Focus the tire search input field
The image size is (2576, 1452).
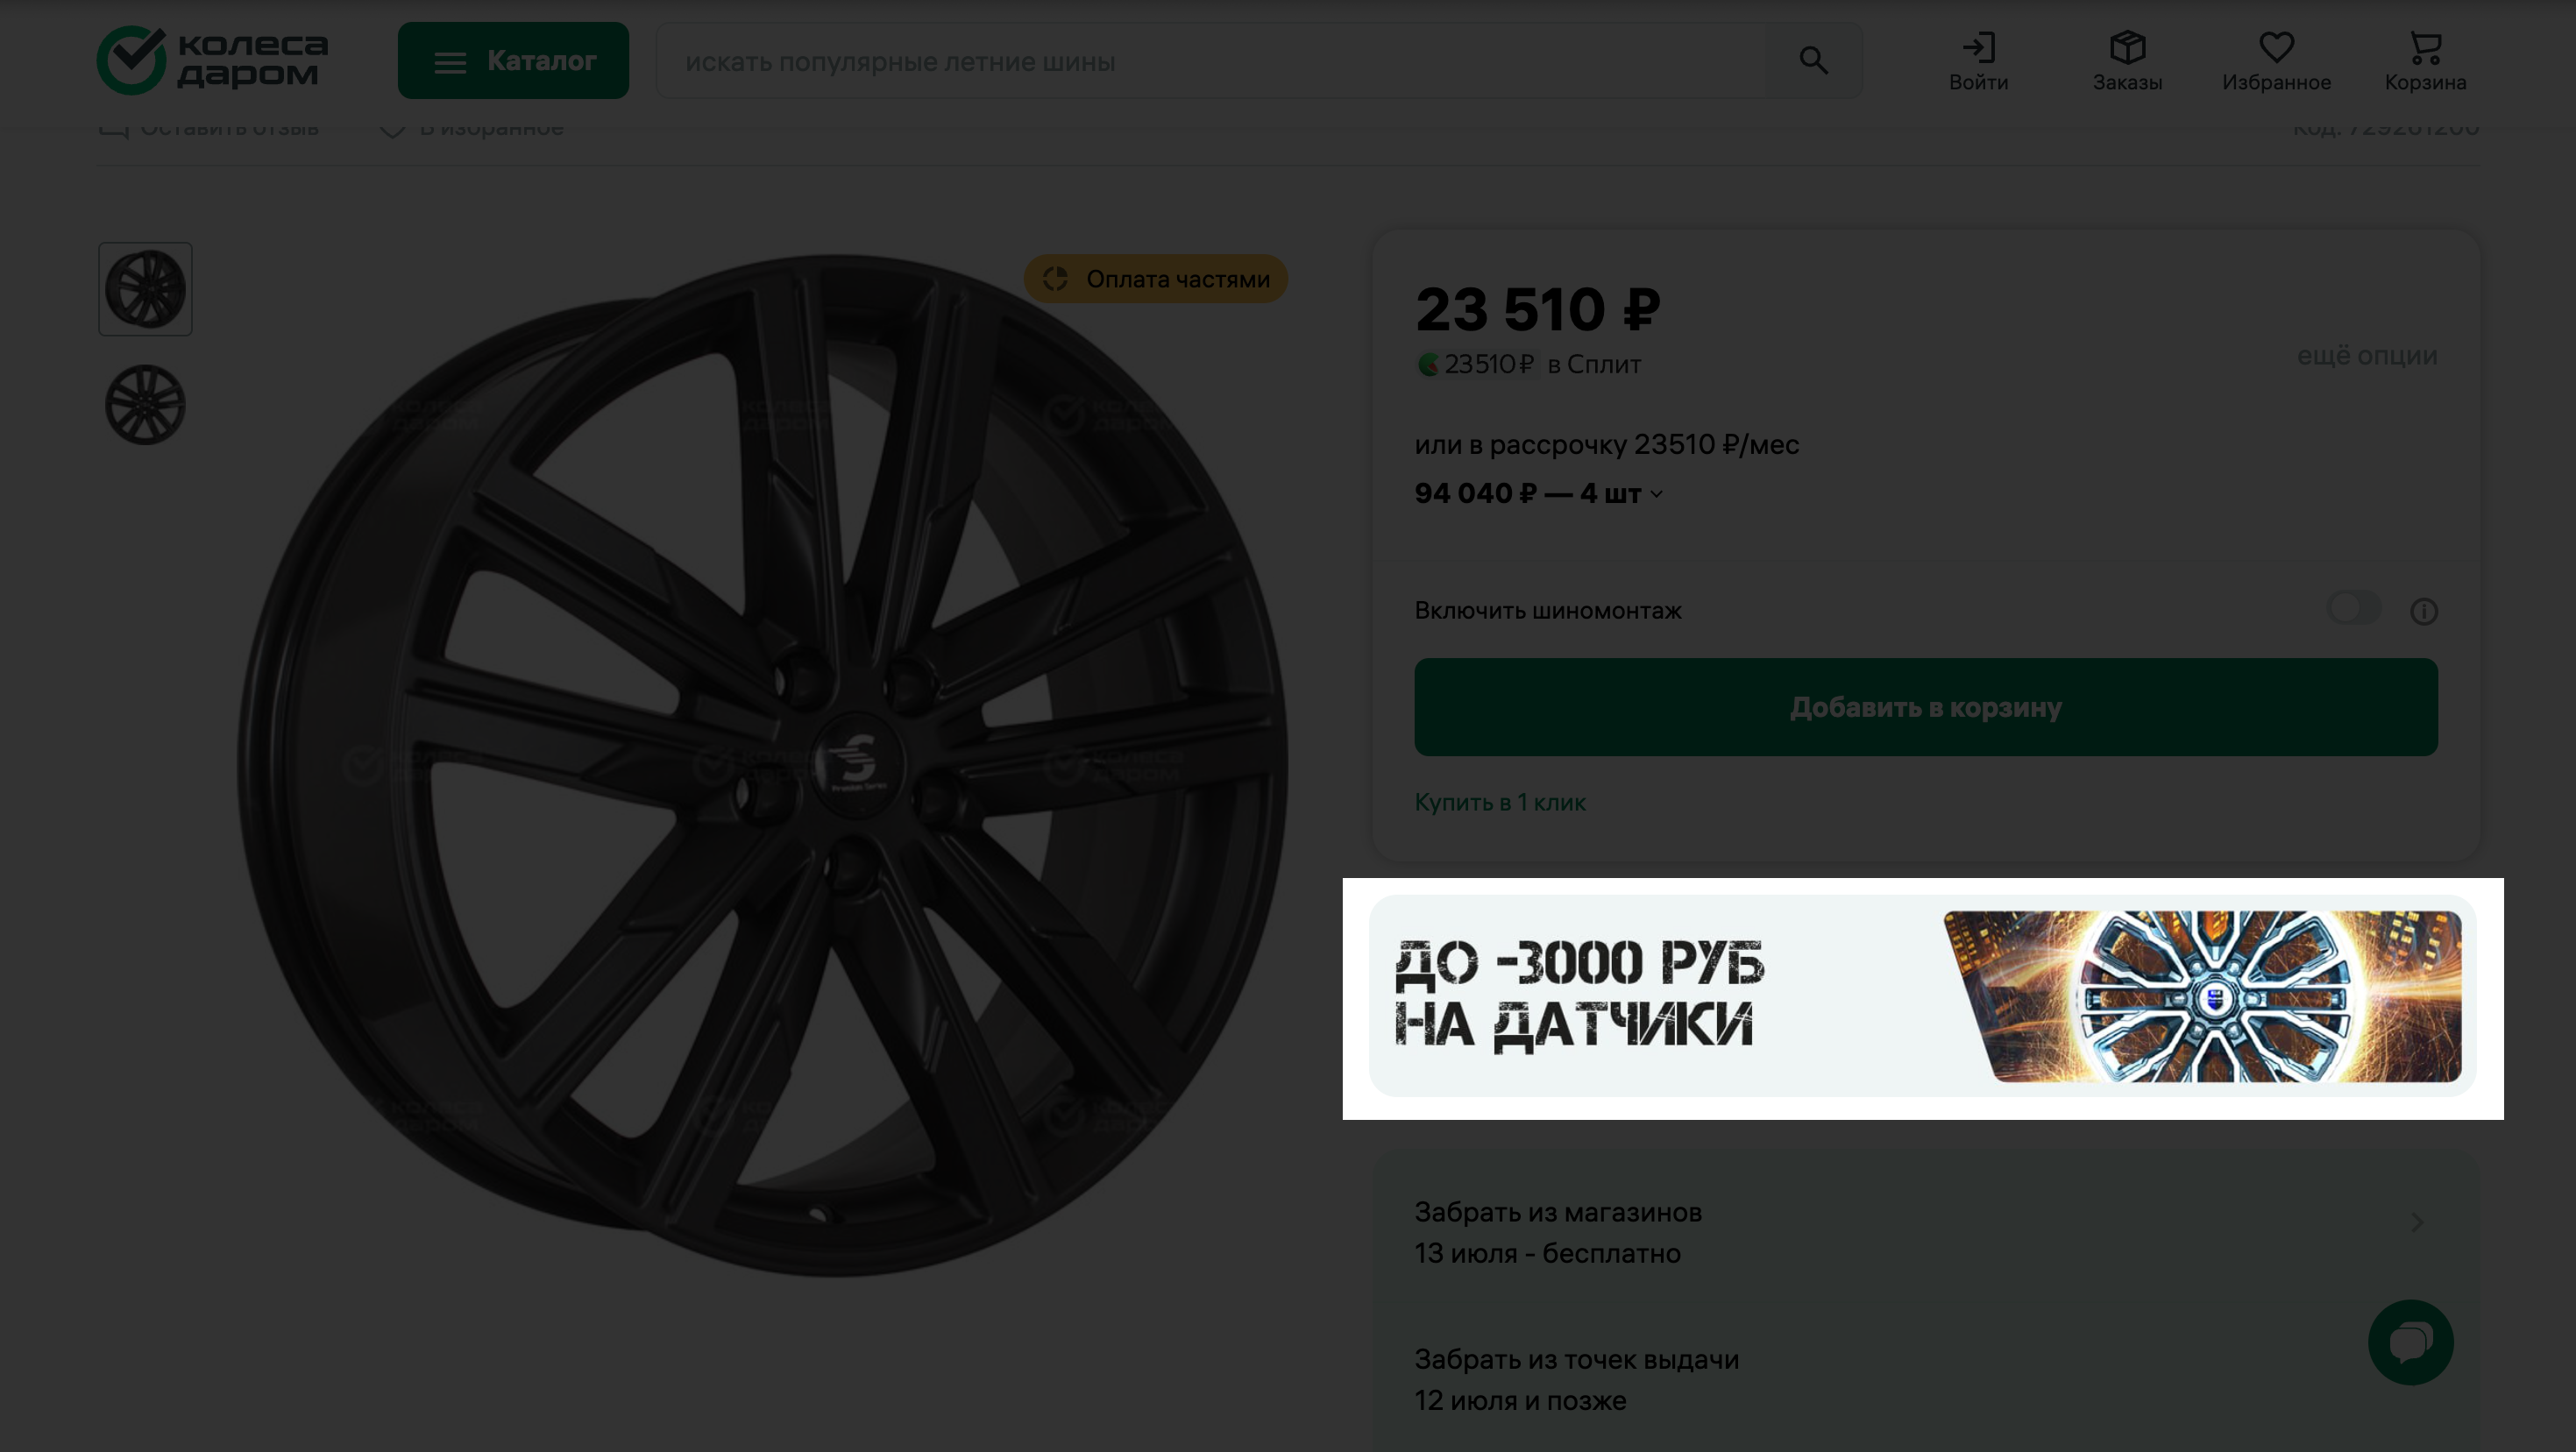[x=1210, y=61]
